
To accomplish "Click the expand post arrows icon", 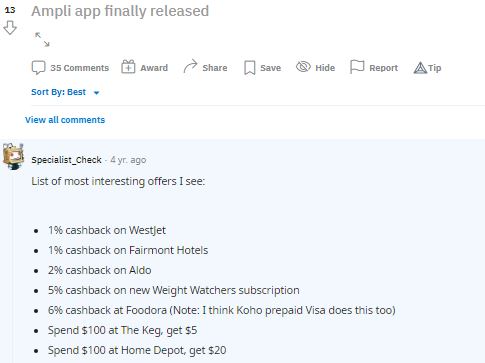I will tap(42, 39).
